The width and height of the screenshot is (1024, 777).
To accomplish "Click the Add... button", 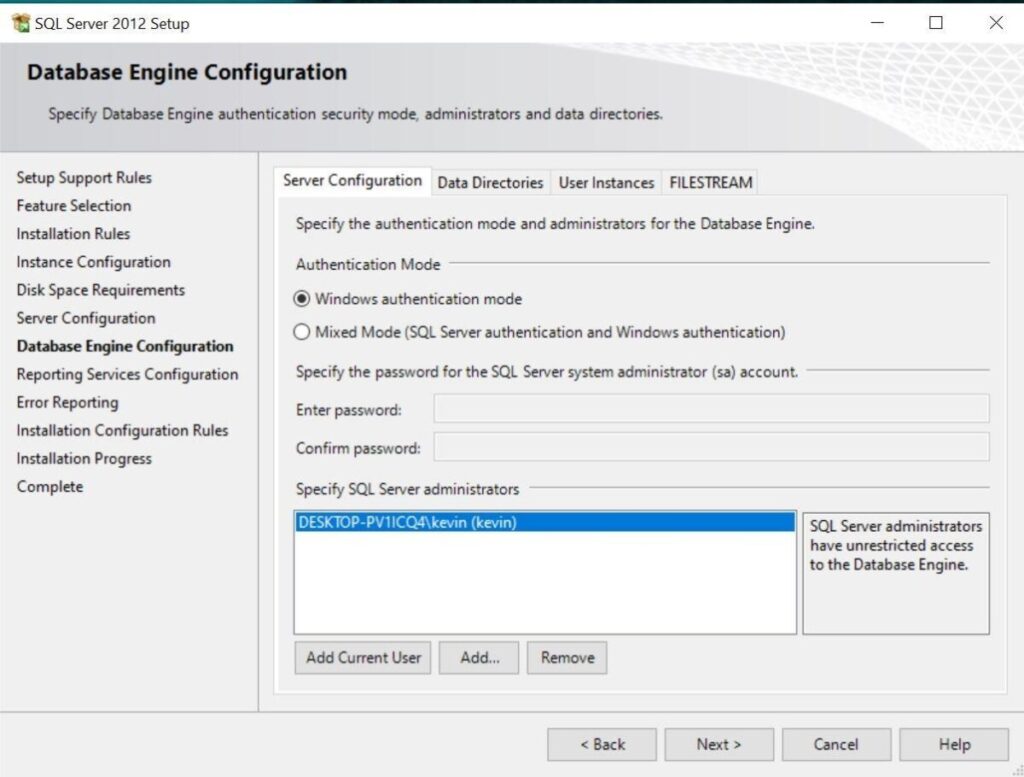I will (478, 658).
